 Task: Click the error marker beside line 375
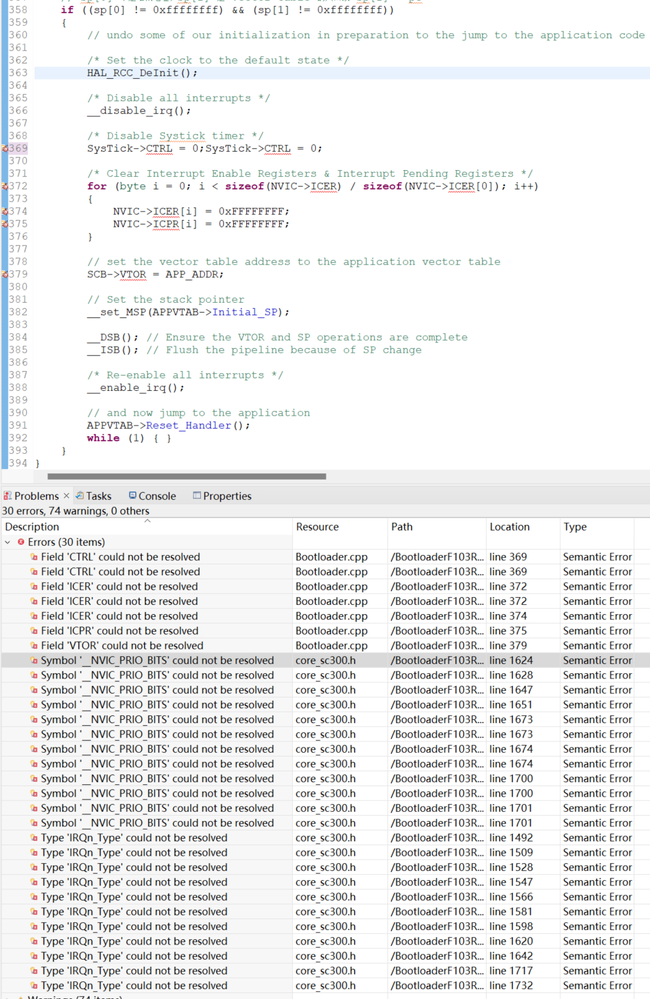click(x=5, y=224)
